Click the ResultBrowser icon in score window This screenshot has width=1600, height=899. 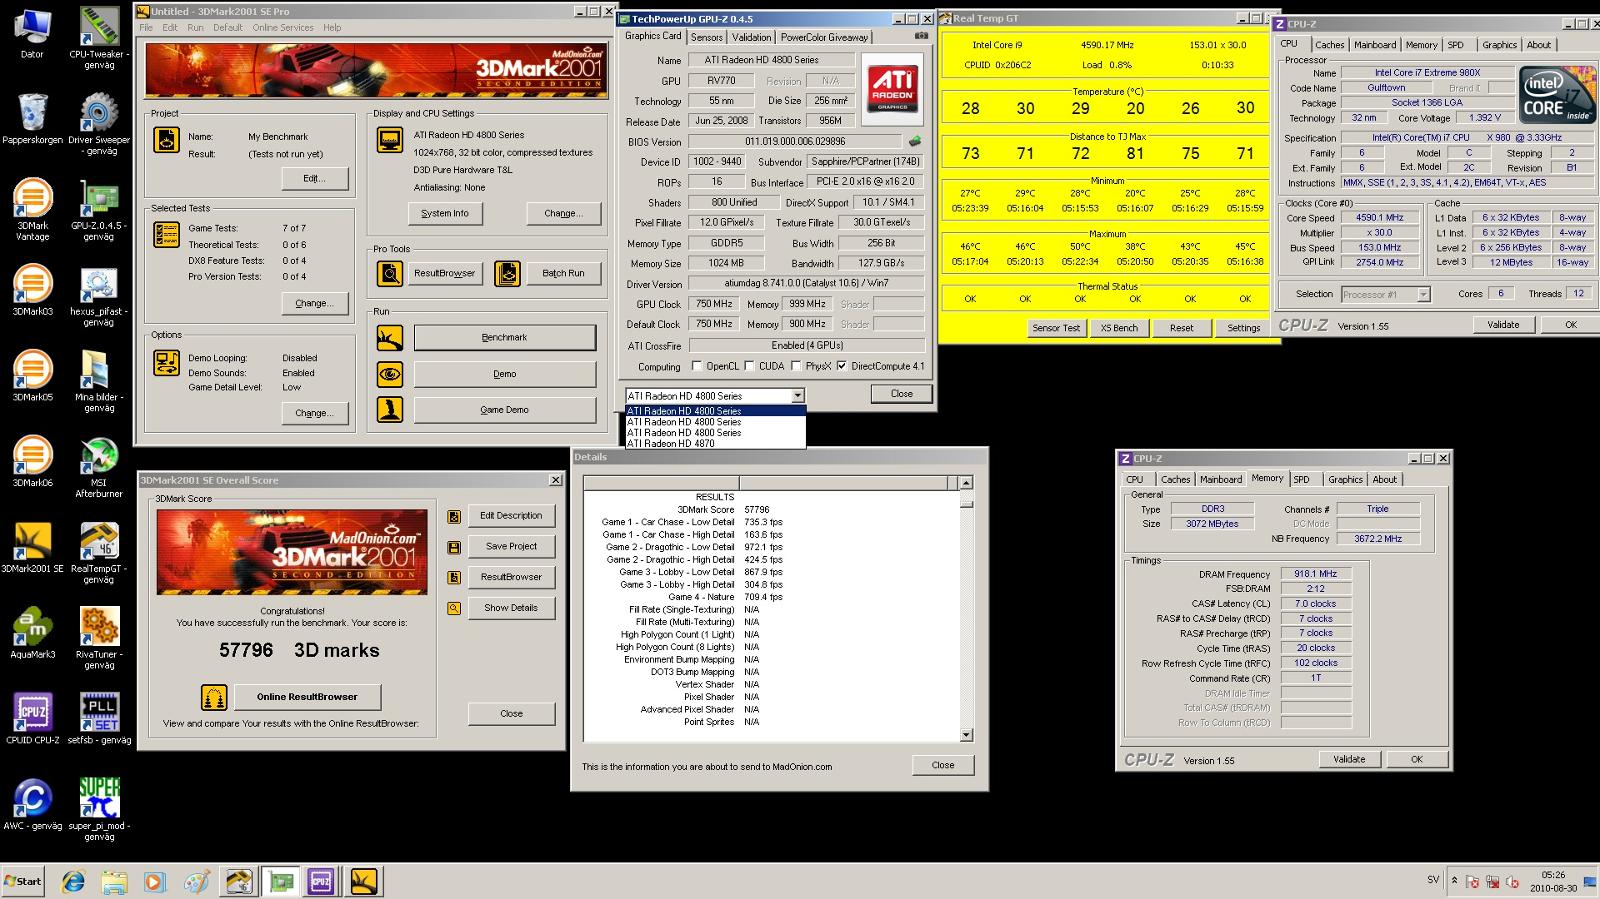(x=454, y=577)
